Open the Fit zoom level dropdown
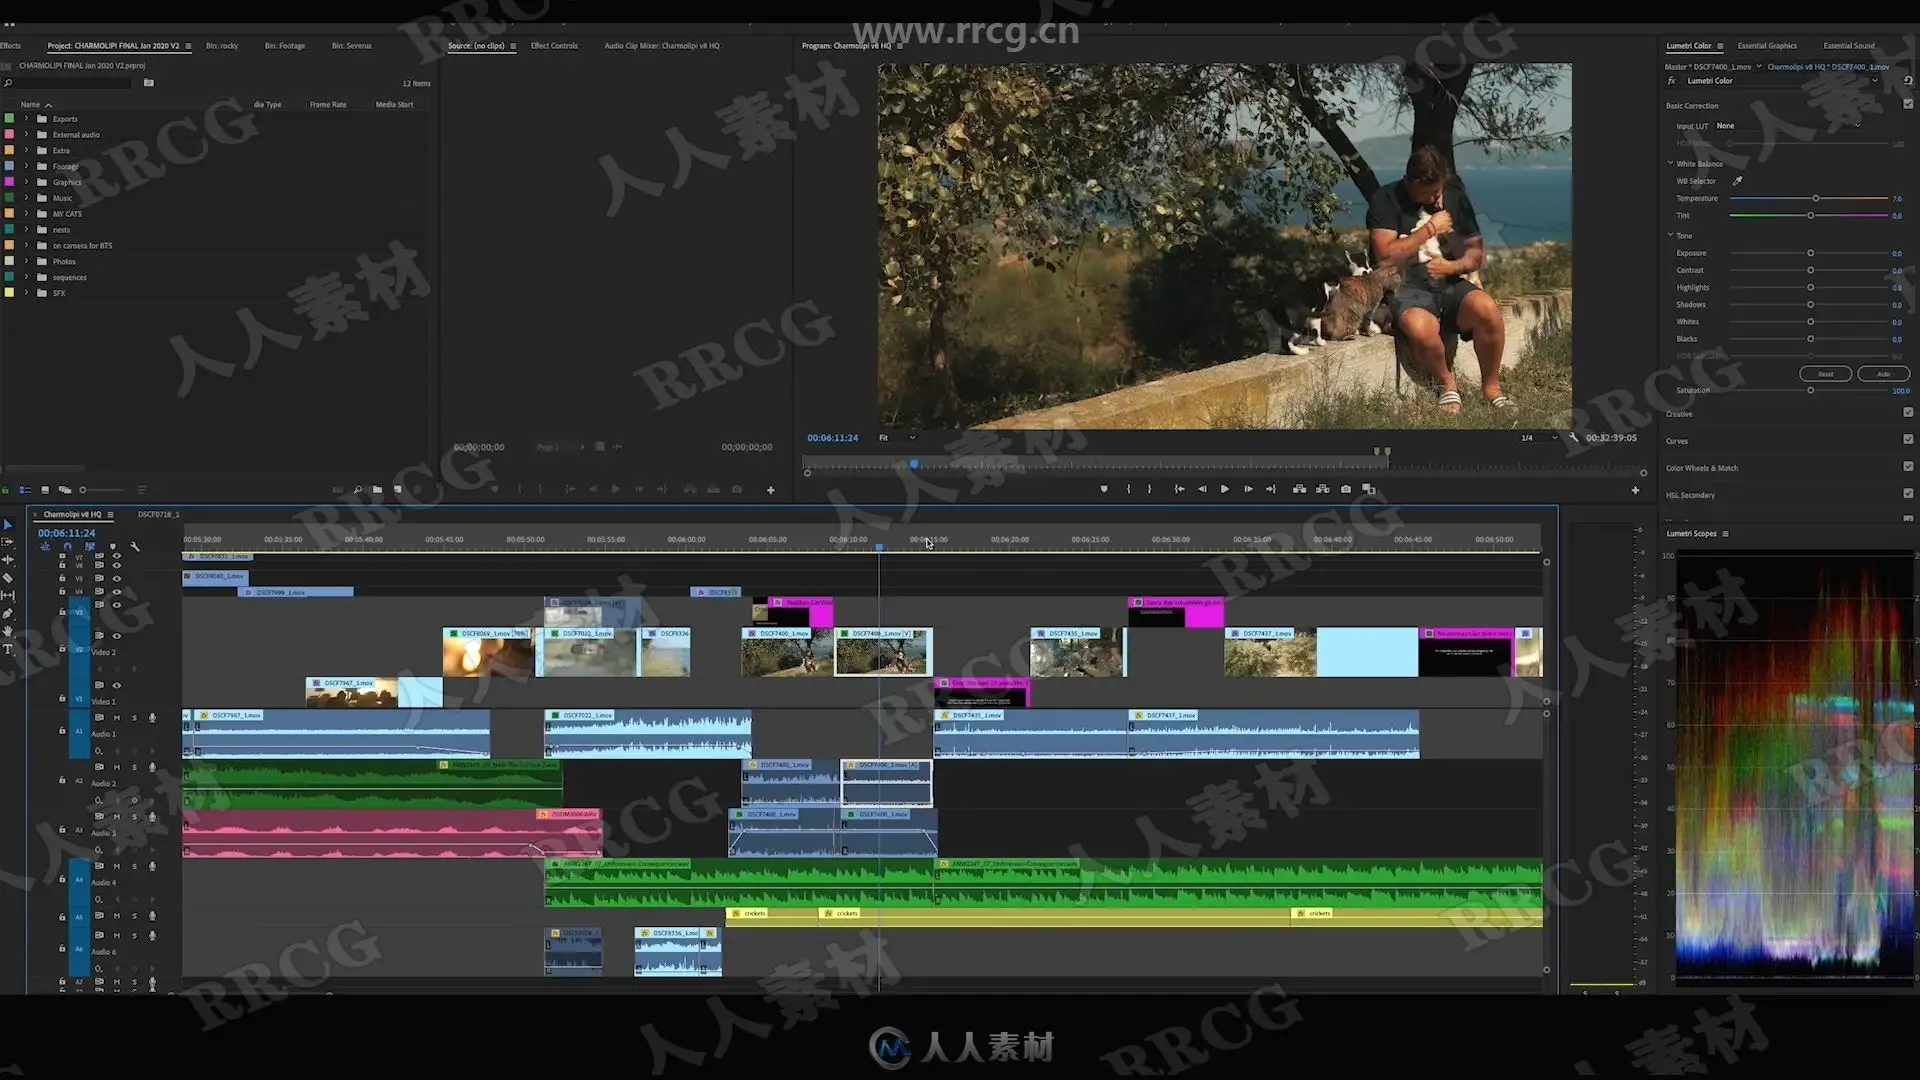Viewport: 1920px width, 1080px height. tap(897, 438)
